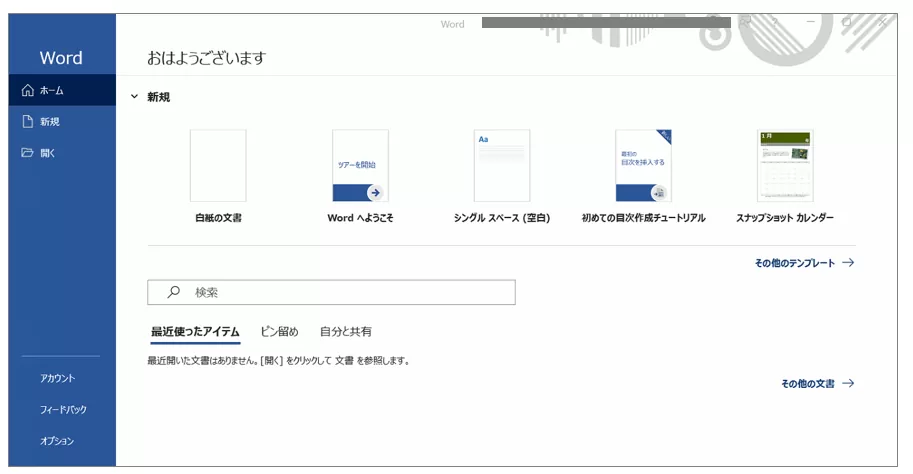Collapse the 新規 section chevron
Screen dimensions: 913x474
point(134,97)
